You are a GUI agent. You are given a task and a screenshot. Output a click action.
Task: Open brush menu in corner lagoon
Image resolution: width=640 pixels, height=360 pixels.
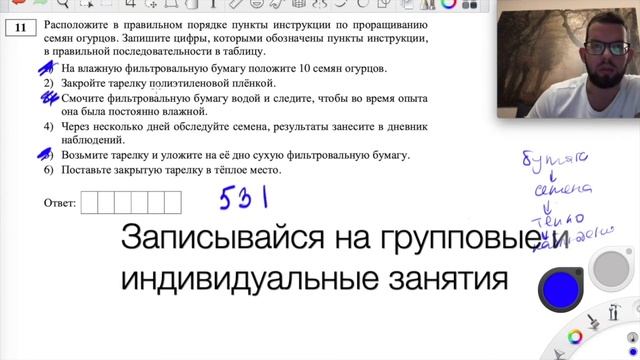click(593, 322)
